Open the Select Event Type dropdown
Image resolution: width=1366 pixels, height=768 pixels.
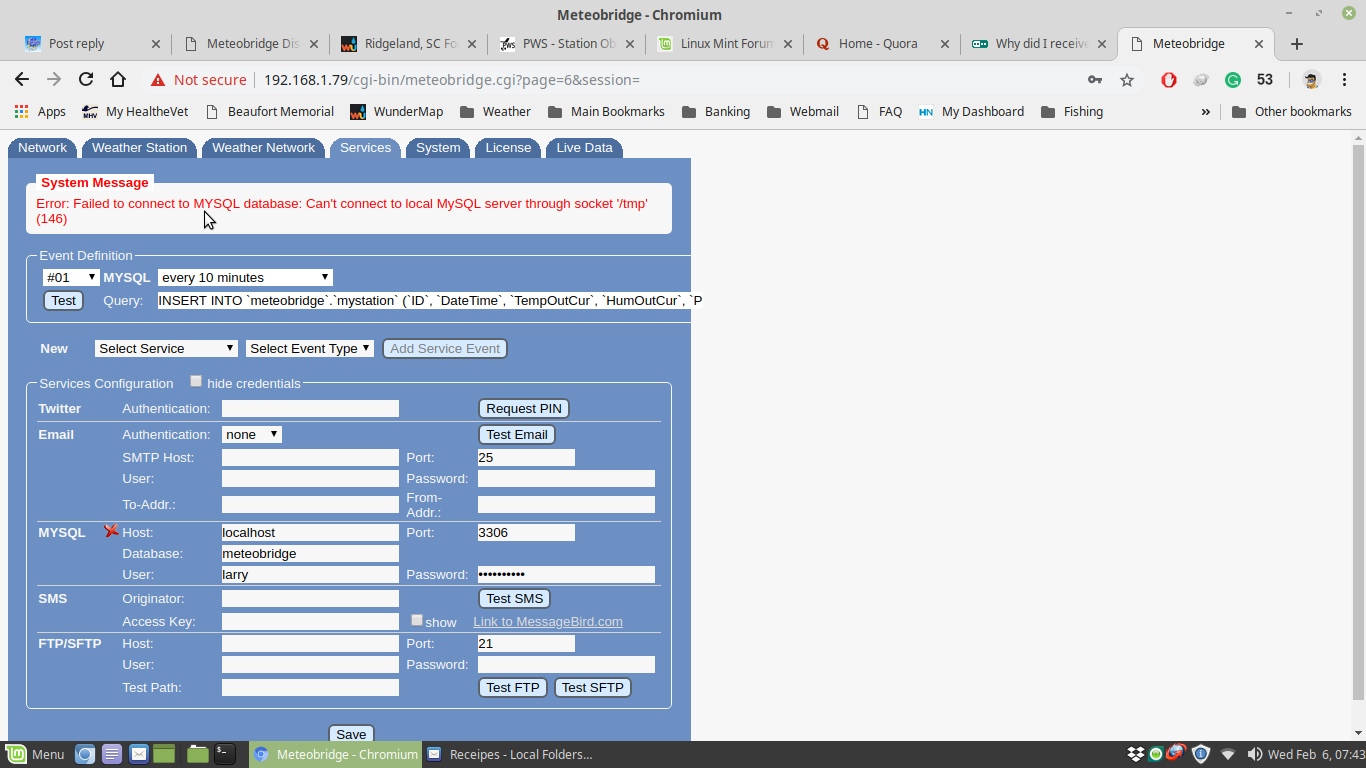point(310,348)
